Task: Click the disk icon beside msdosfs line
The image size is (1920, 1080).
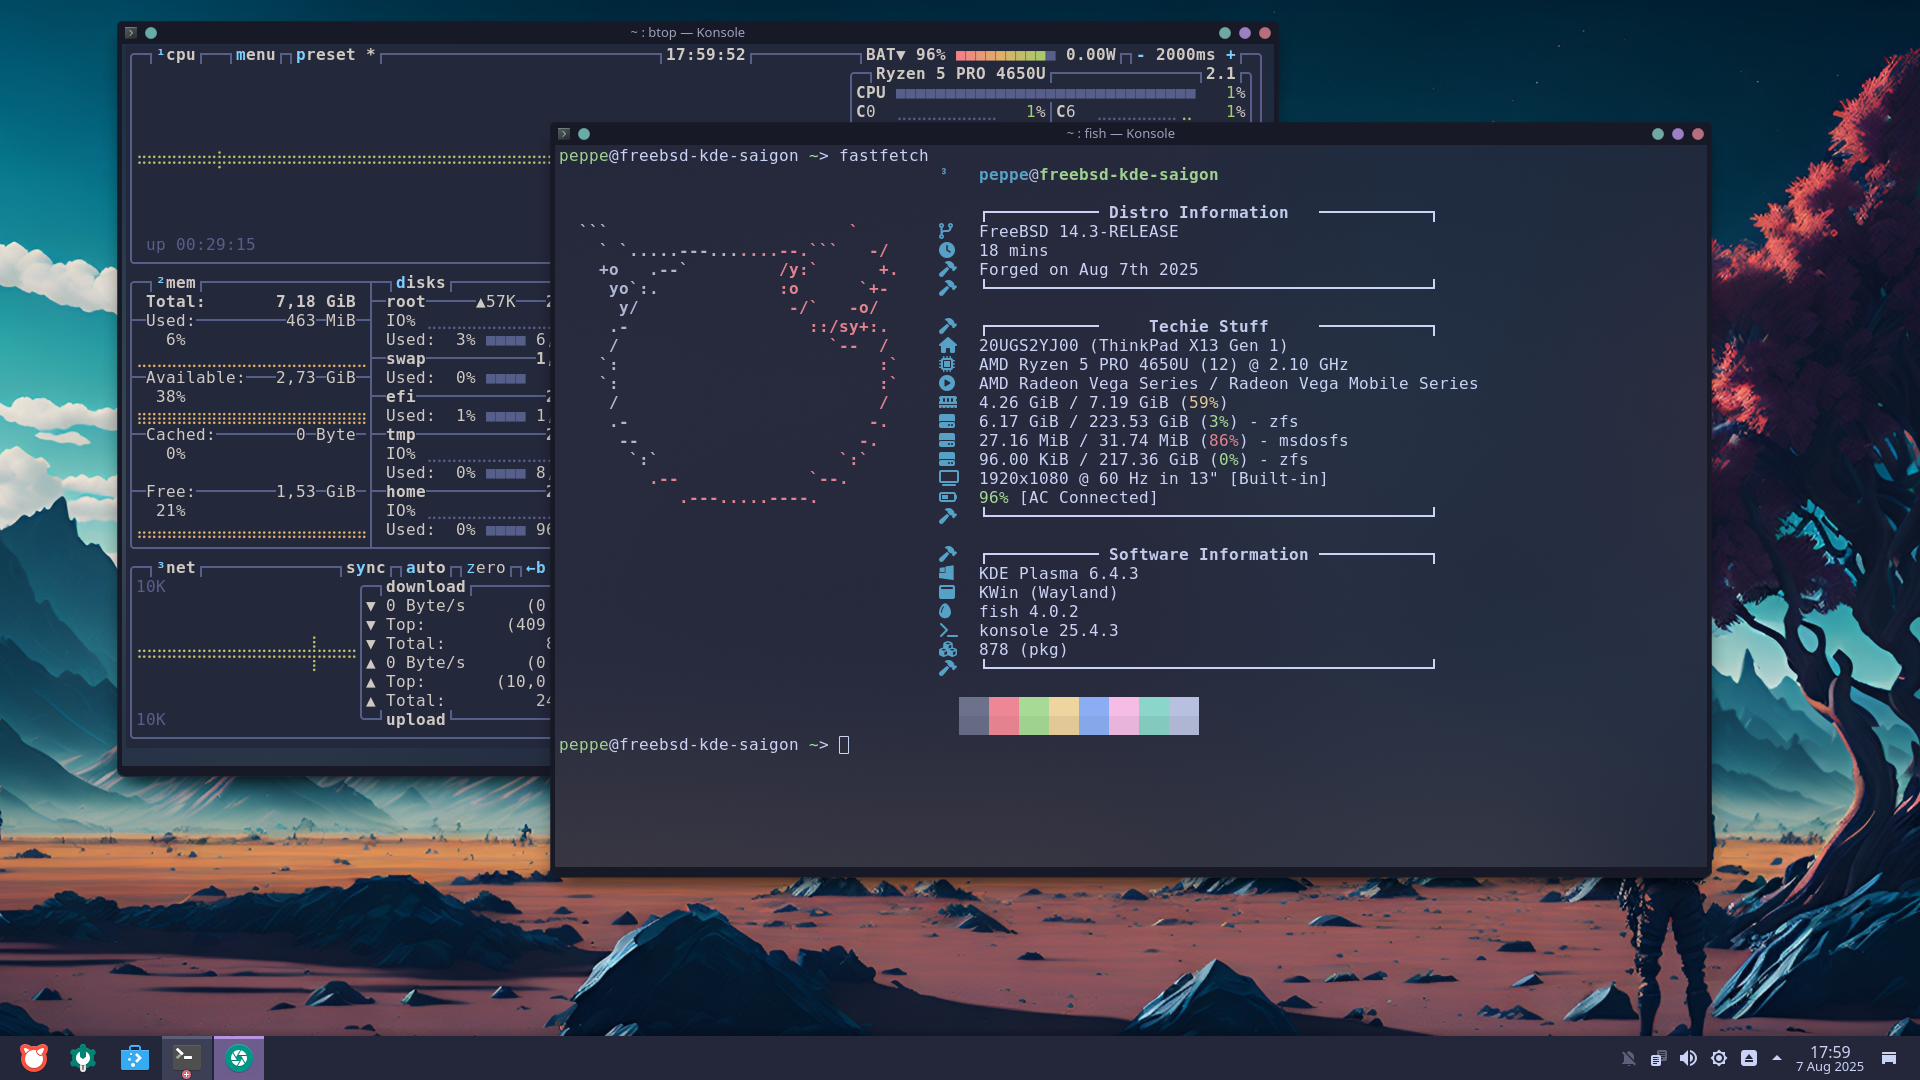Action: [x=947, y=440]
